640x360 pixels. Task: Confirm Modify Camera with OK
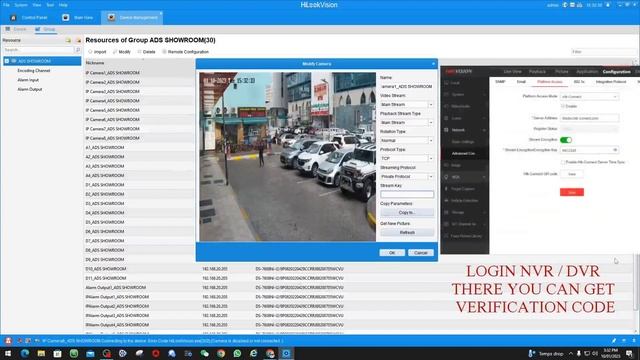[x=392, y=253]
